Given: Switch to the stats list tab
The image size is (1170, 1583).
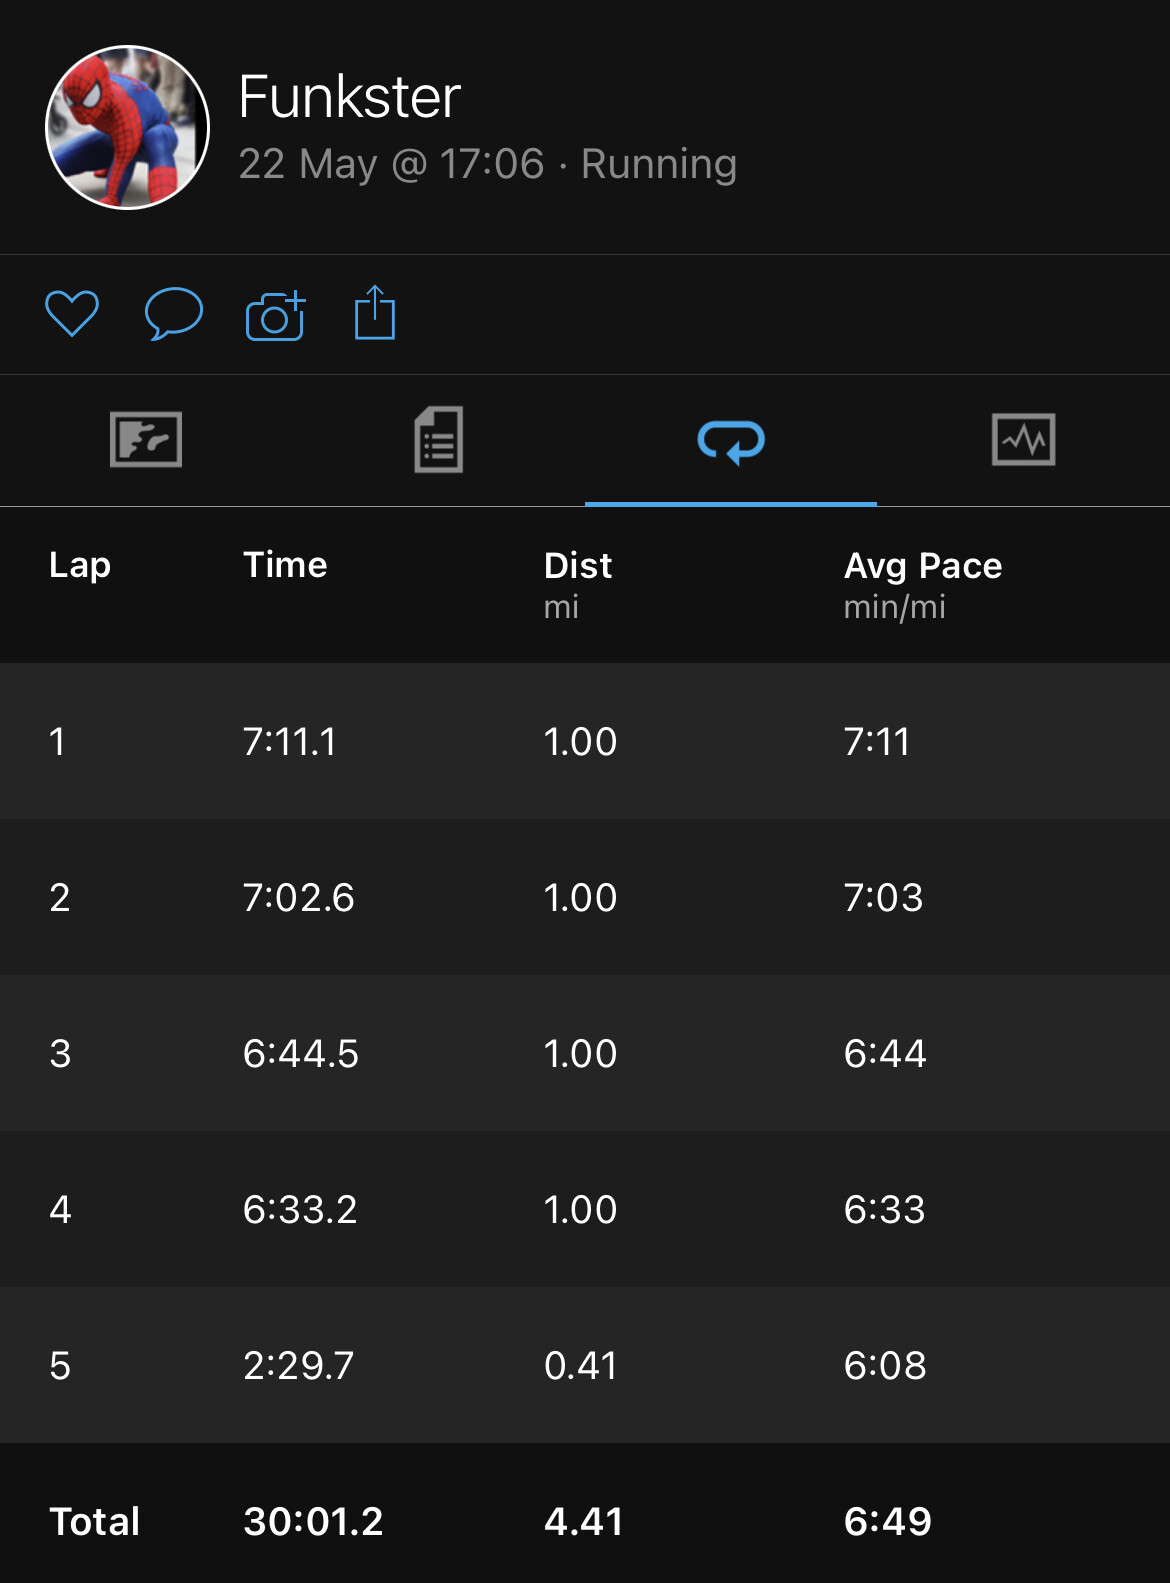Looking at the screenshot, I should (x=439, y=440).
